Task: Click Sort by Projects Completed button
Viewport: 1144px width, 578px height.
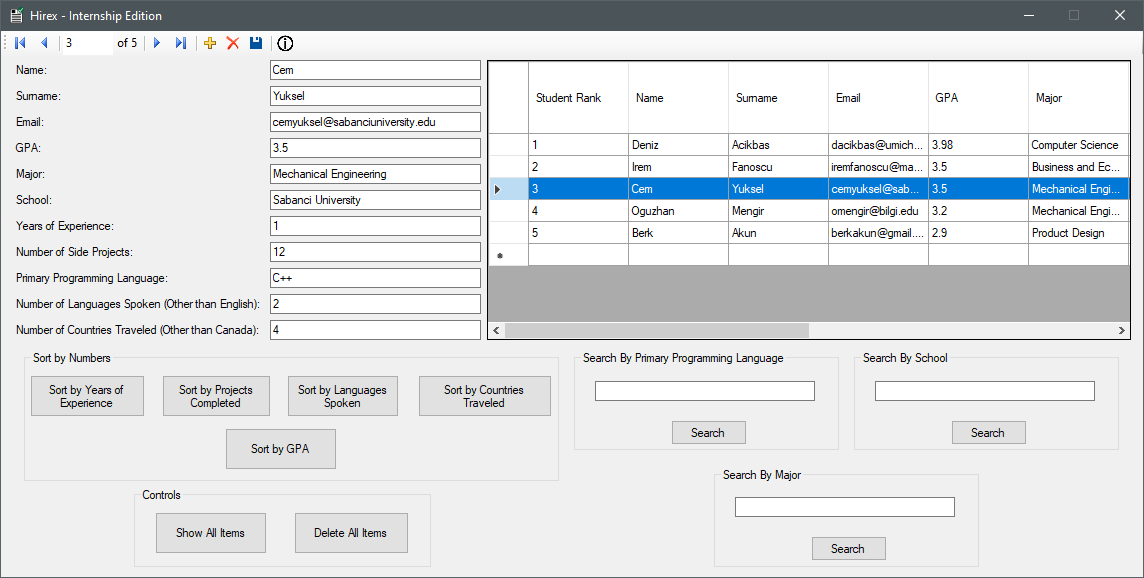Action: pos(216,396)
